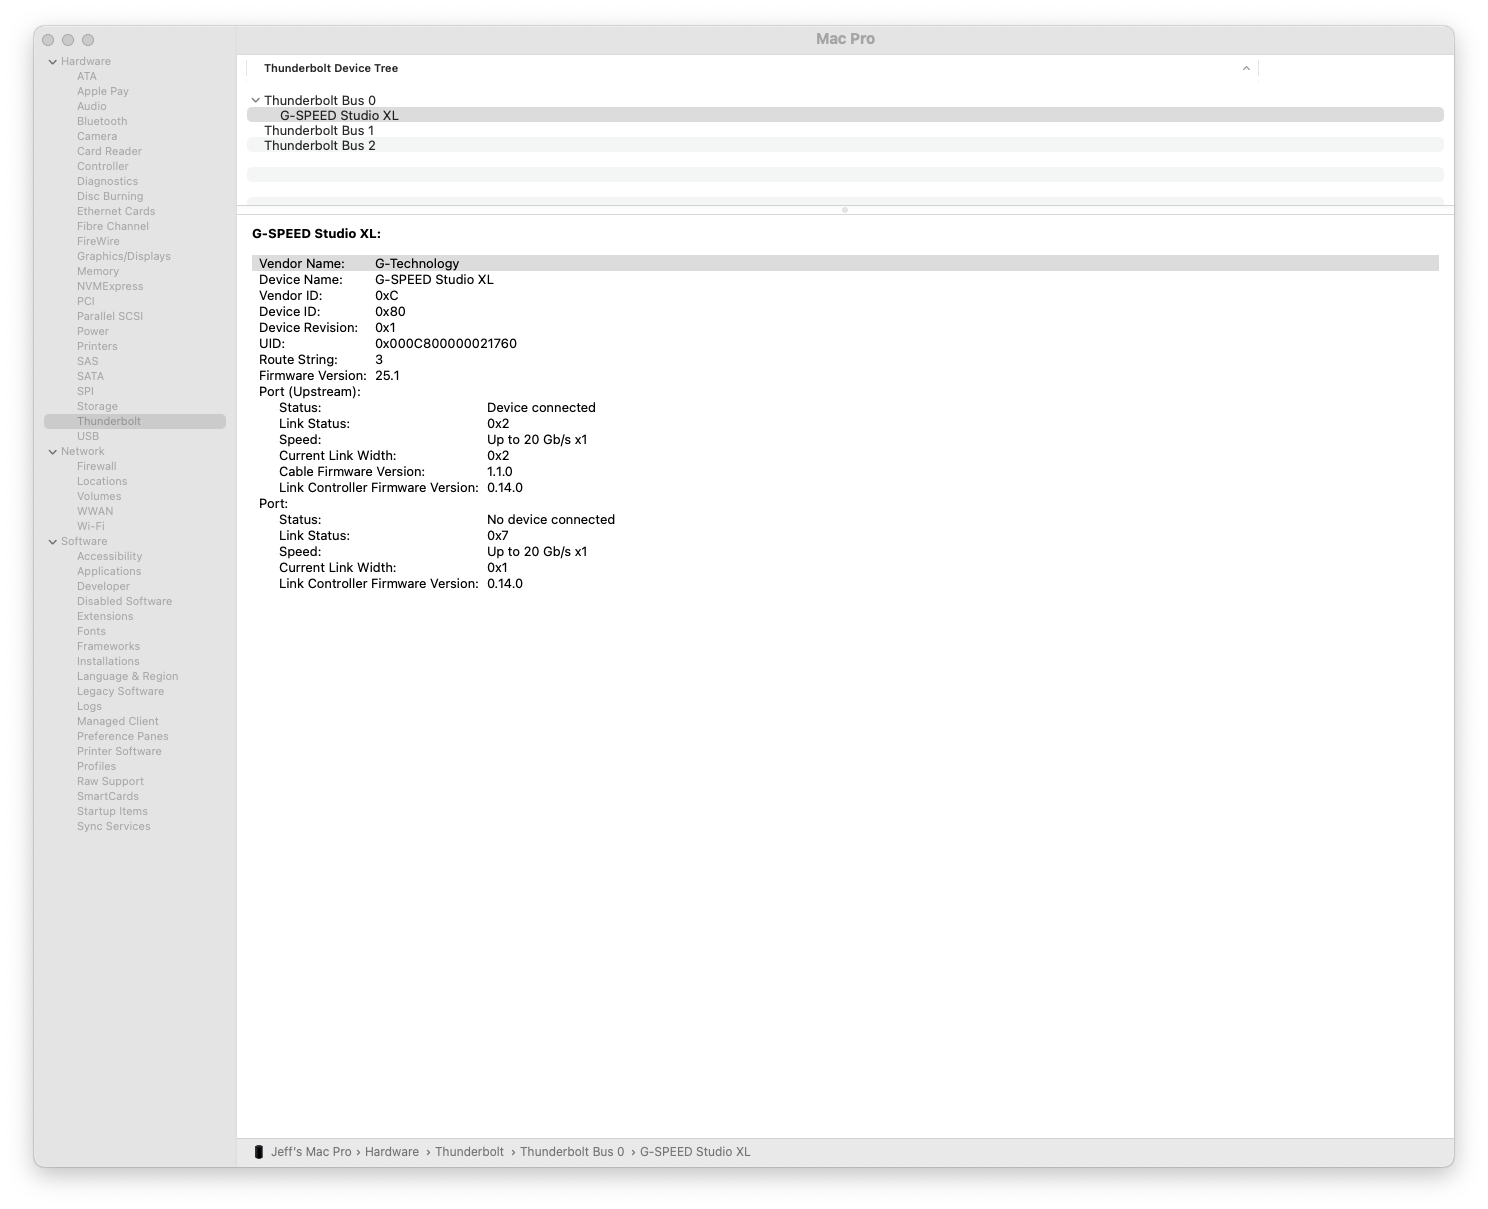Select Volumes under Network
This screenshot has height=1209, width=1488.
pos(99,496)
